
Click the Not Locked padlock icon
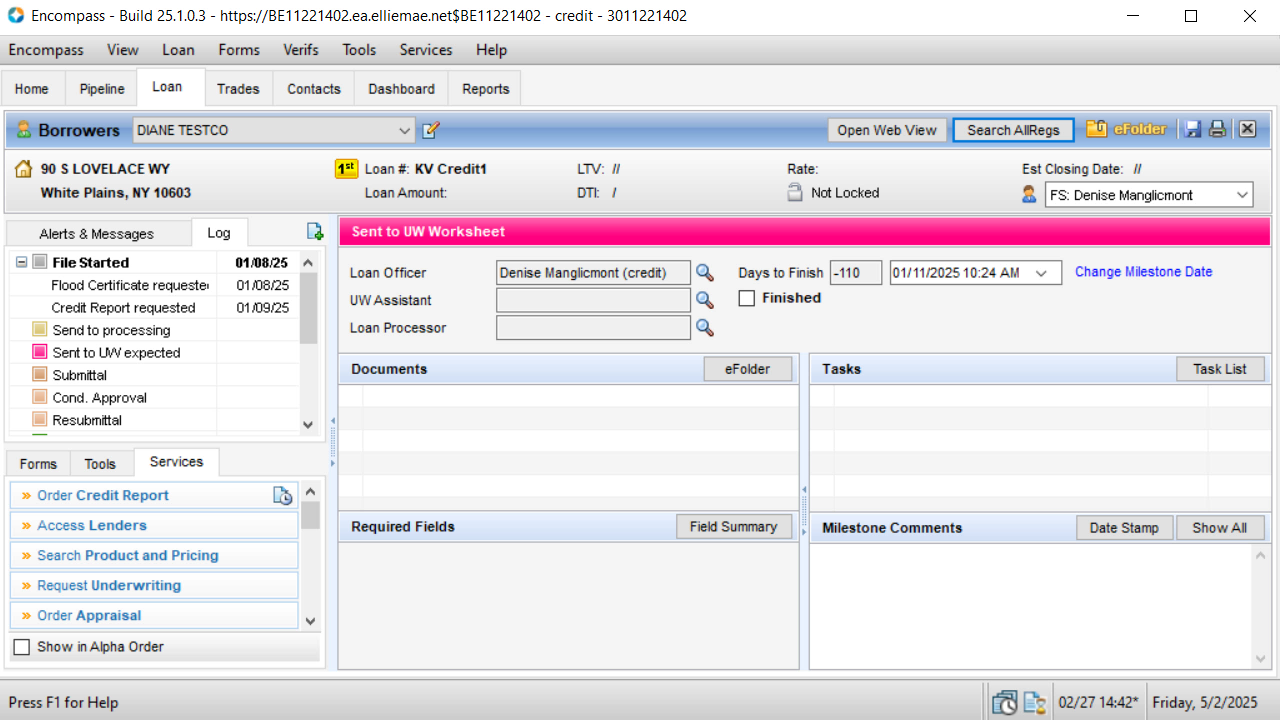click(x=795, y=193)
